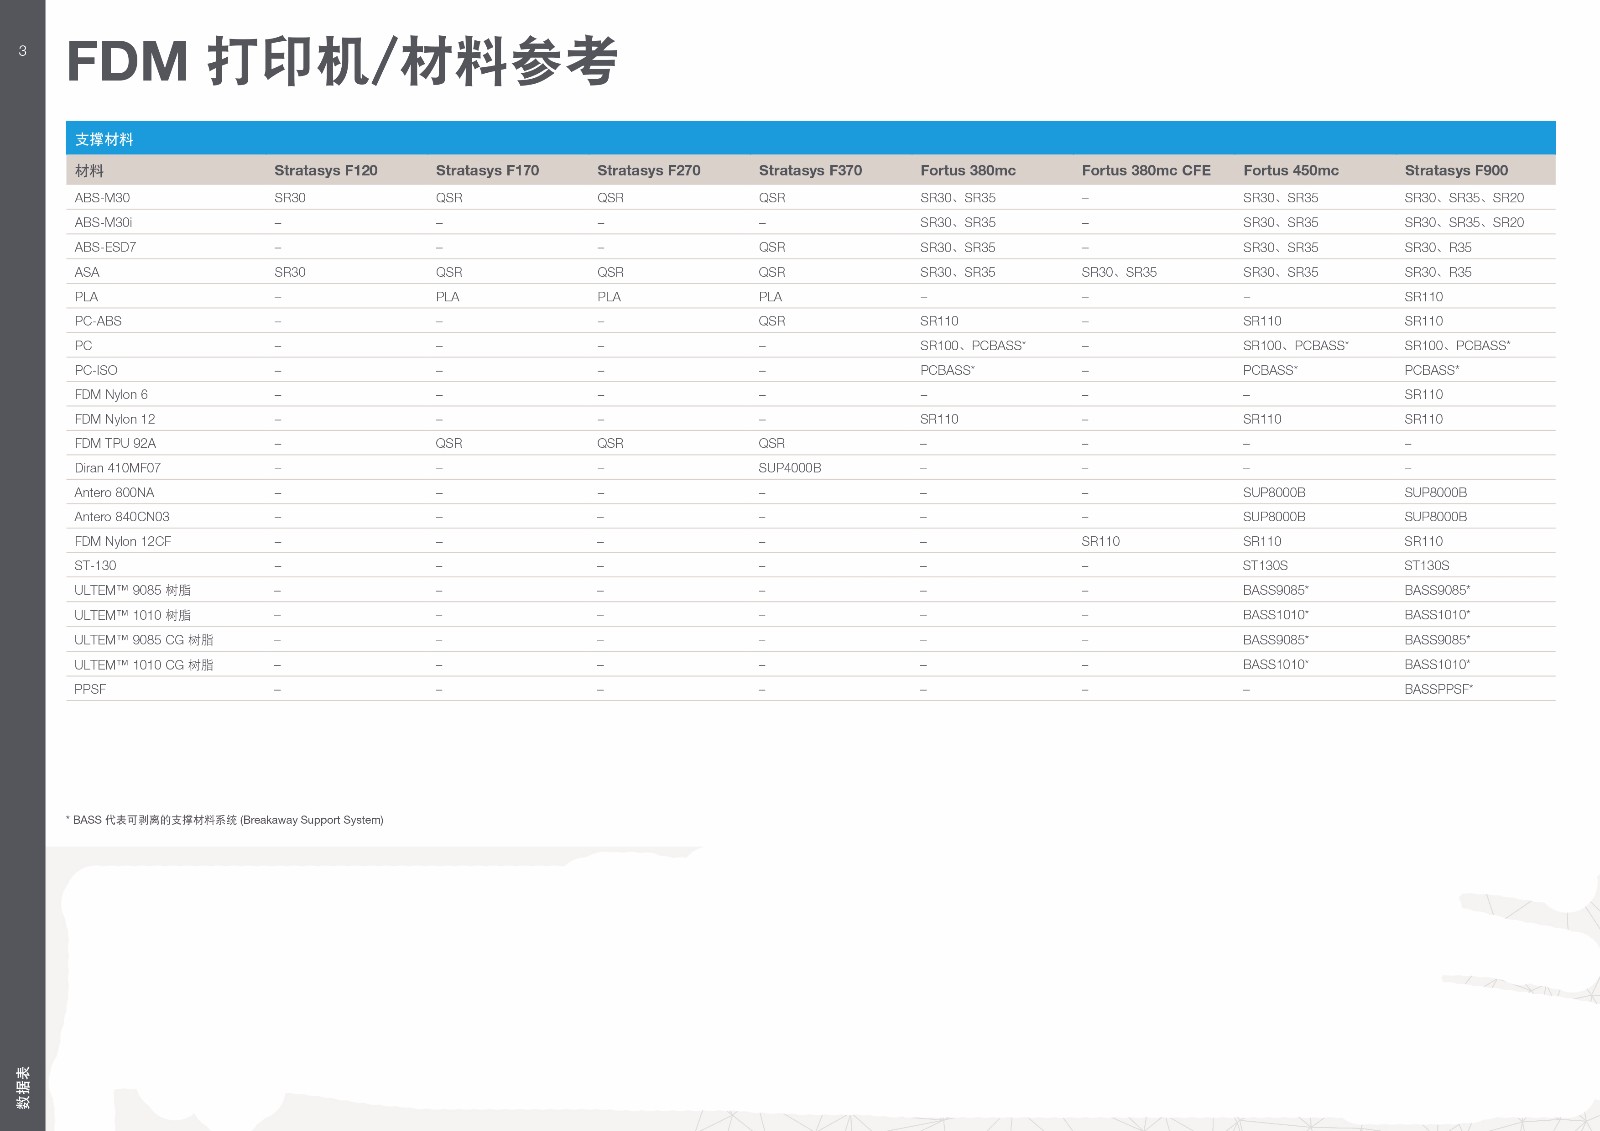
Task: Select the "Antero 840CN03" row label
Action: point(122,517)
